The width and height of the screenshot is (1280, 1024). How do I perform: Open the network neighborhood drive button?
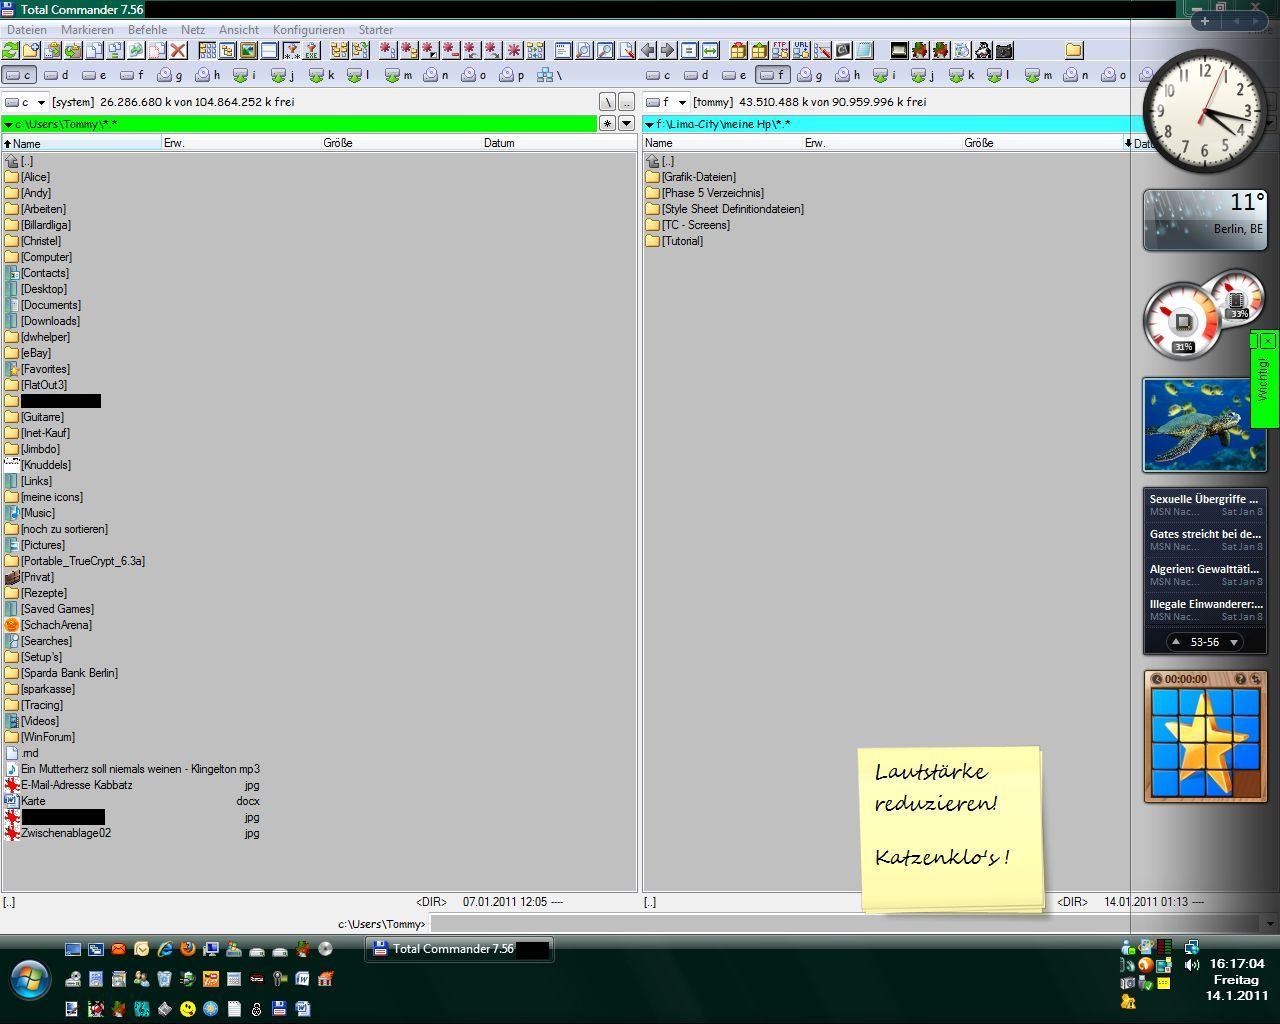549,75
